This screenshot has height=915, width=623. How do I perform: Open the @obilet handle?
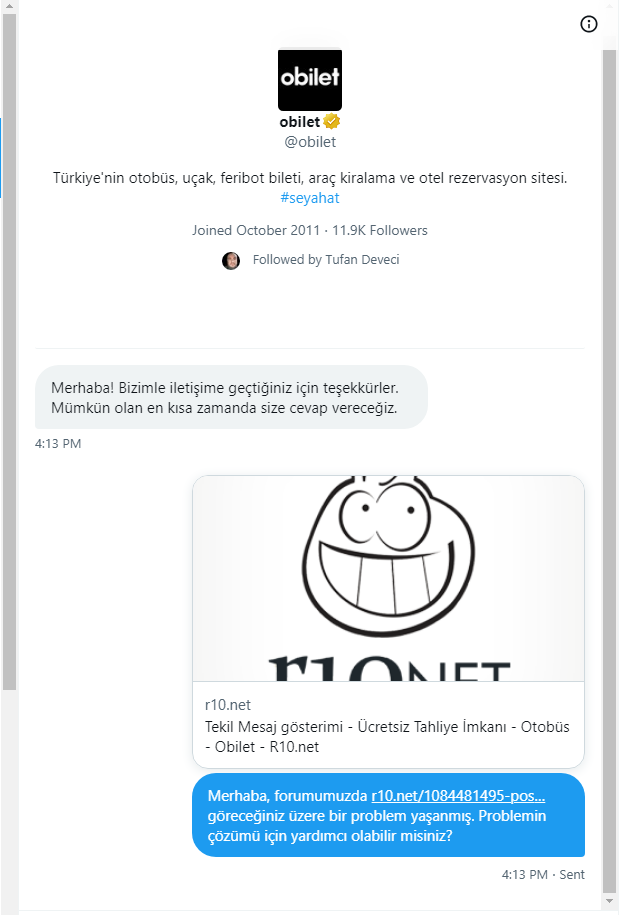tap(310, 142)
